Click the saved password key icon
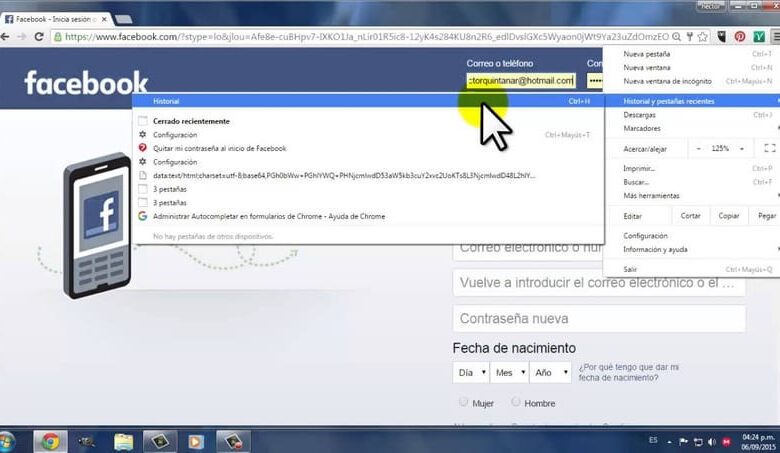780x453 pixels. click(x=689, y=37)
